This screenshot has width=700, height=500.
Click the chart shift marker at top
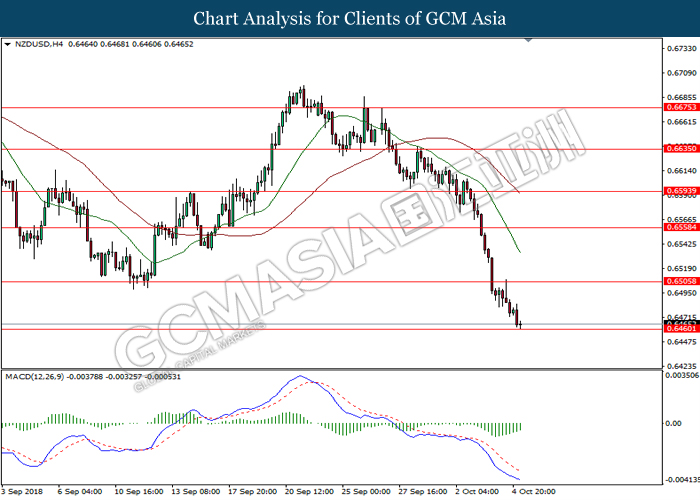point(529,40)
